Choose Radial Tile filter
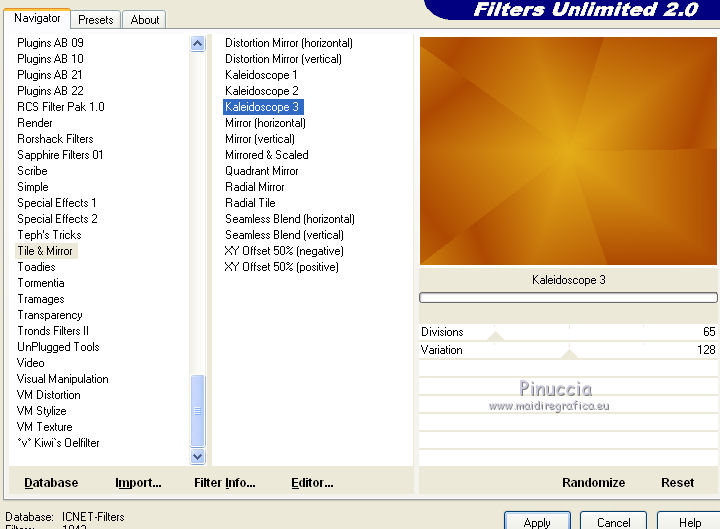Viewport: 720px width, 529px height. [250, 203]
